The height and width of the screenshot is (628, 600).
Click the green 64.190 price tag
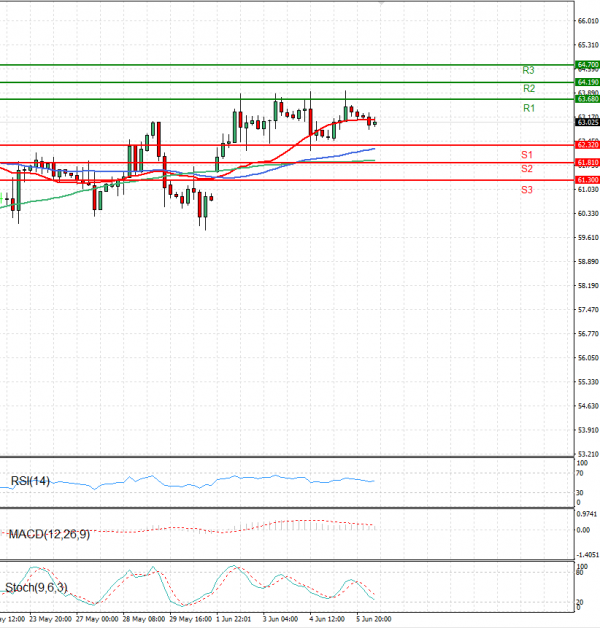click(x=588, y=82)
